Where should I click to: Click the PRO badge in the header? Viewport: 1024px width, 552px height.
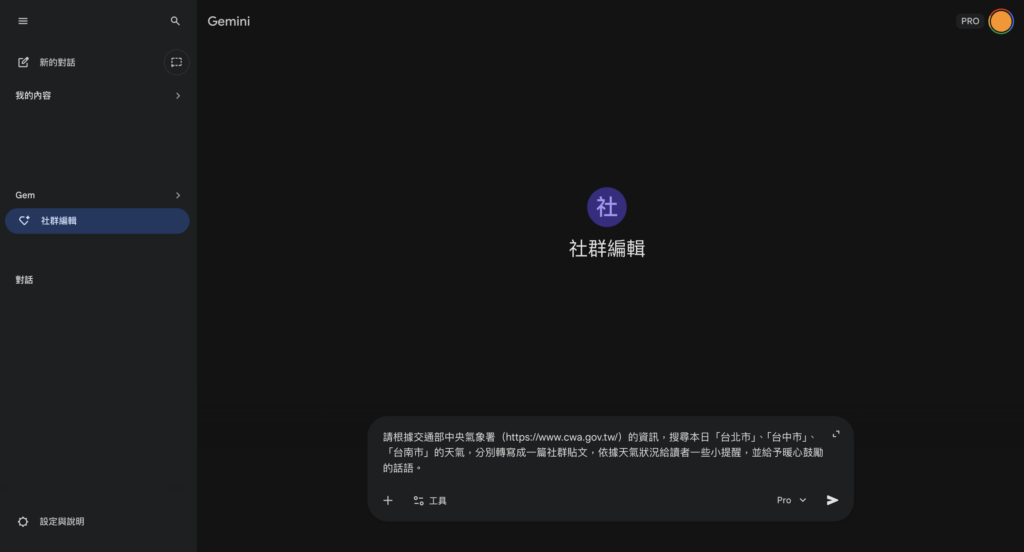[x=970, y=21]
